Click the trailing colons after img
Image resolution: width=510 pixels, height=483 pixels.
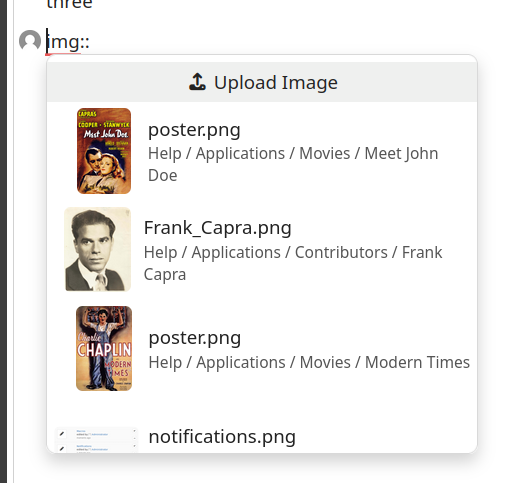click(x=85, y=43)
